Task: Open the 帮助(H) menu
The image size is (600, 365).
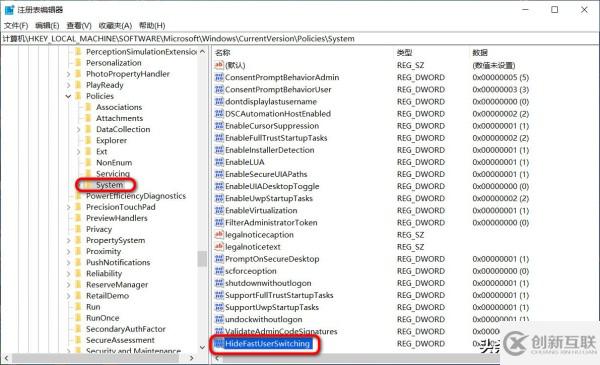Action: click(x=152, y=26)
